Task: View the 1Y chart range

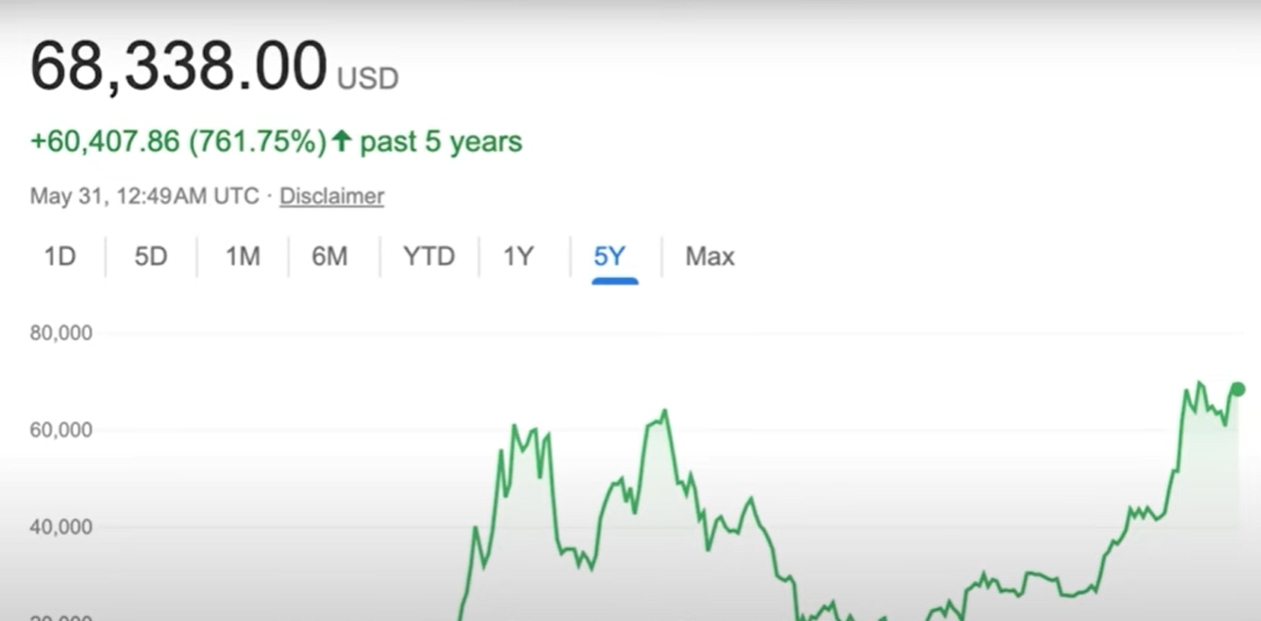Action: (x=518, y=257)
